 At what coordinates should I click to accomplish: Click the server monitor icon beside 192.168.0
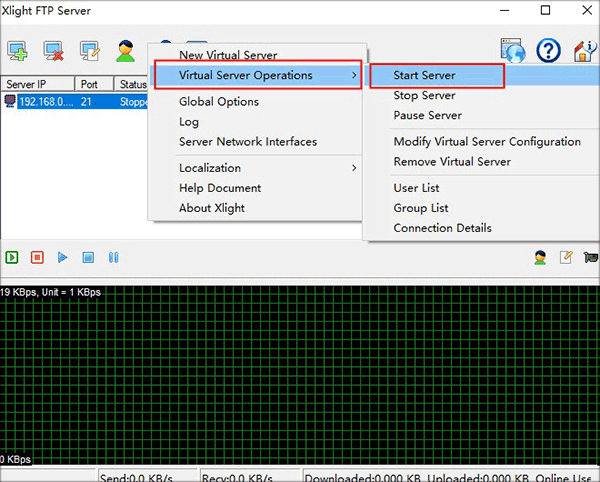click(10, 101)
